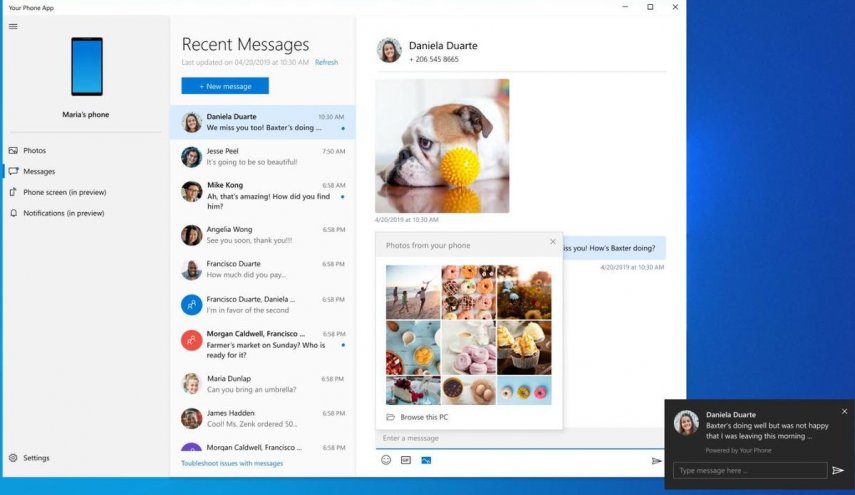This screenshot has width=855, height=495.
Task: Send the notification reply arrow
Action: point(838,470)
